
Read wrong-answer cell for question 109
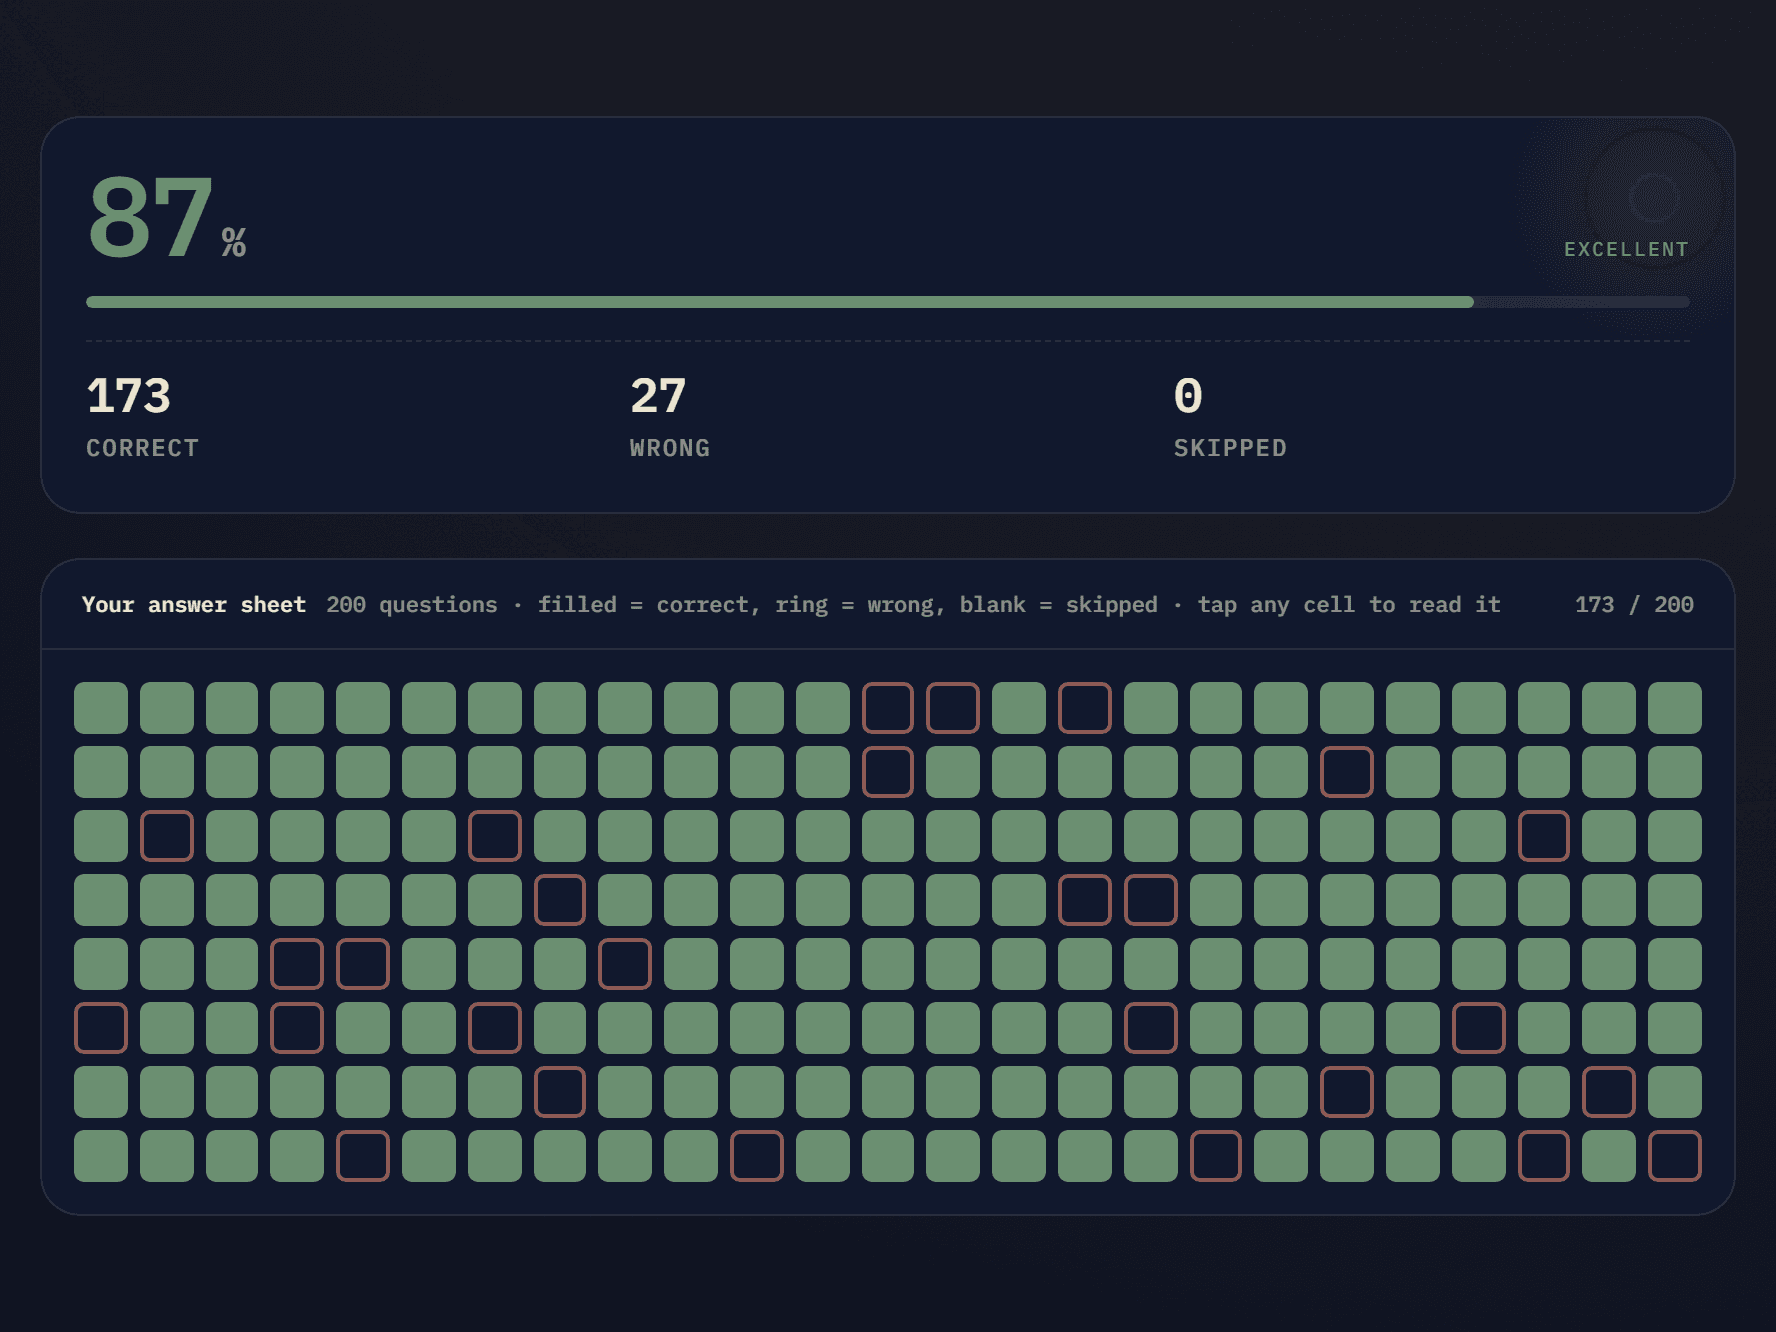[x=625, y=964]
